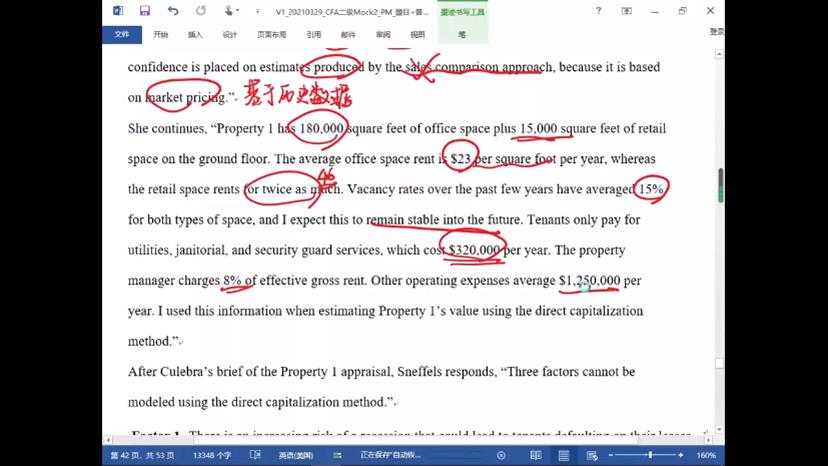
Task: Click the zoom slider in status bar
Action: point(652,455)
